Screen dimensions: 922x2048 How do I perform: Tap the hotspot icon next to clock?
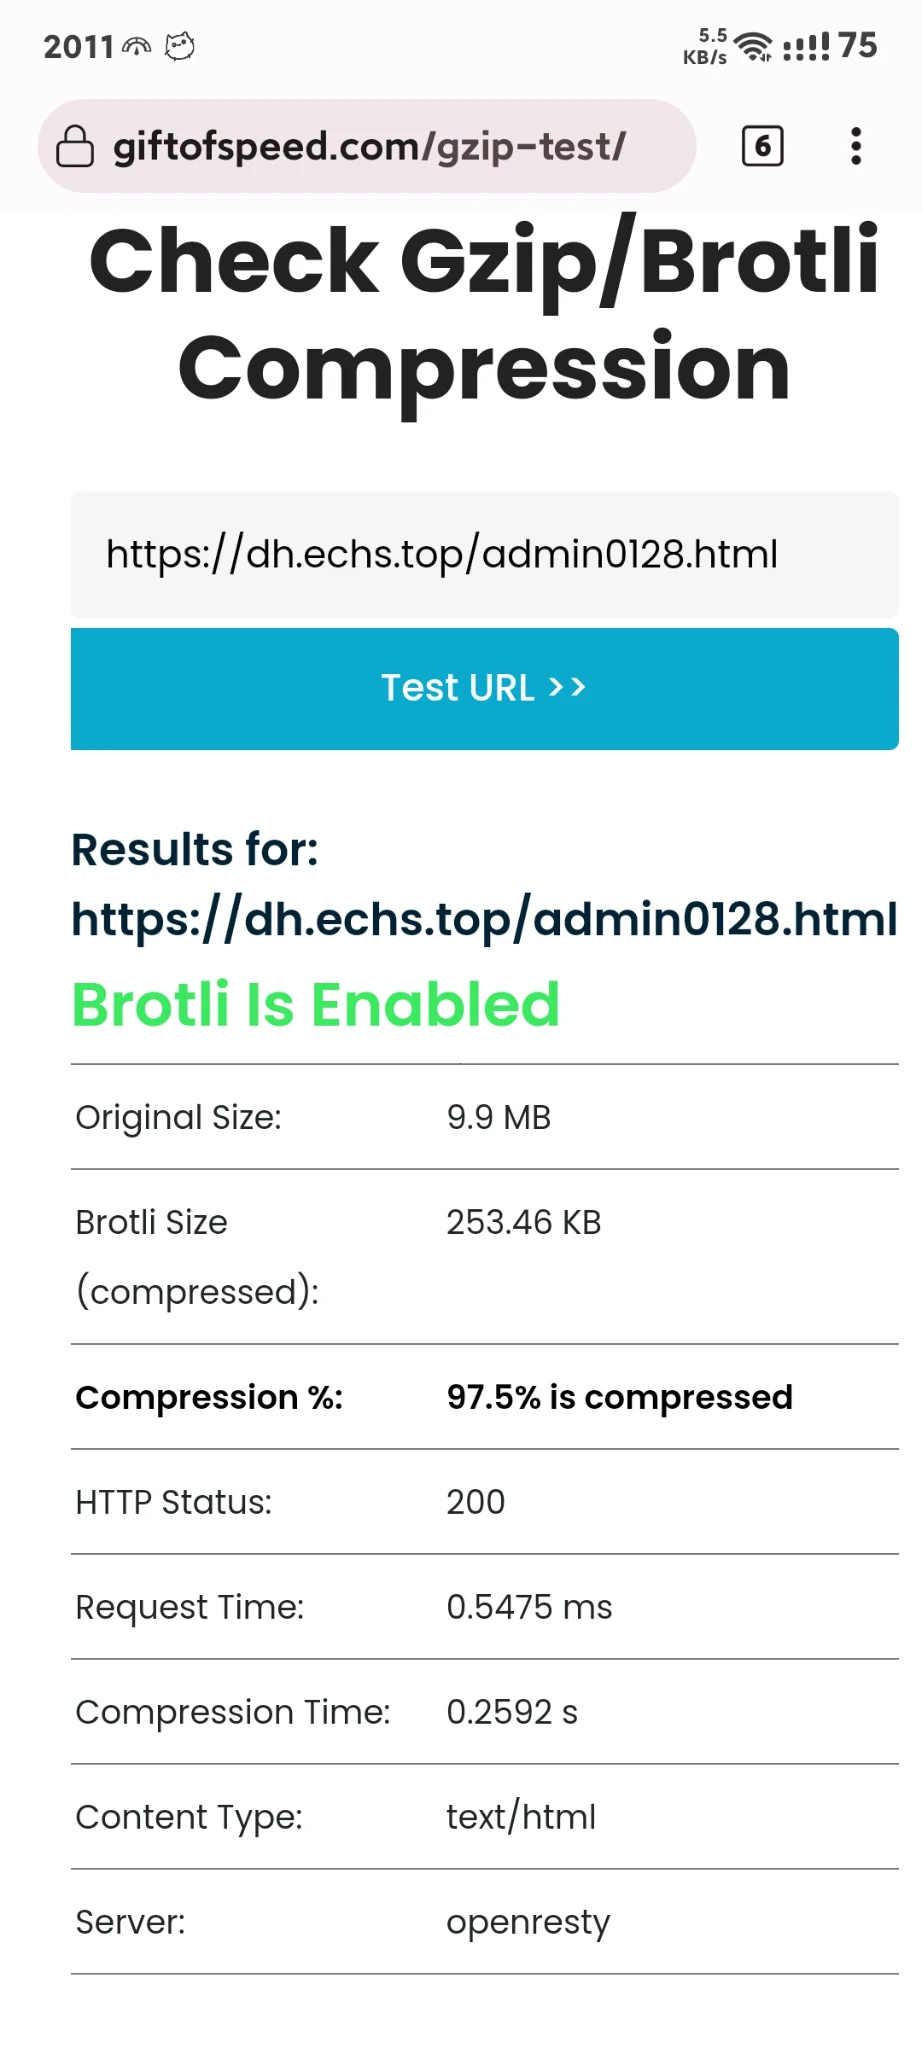136,46
